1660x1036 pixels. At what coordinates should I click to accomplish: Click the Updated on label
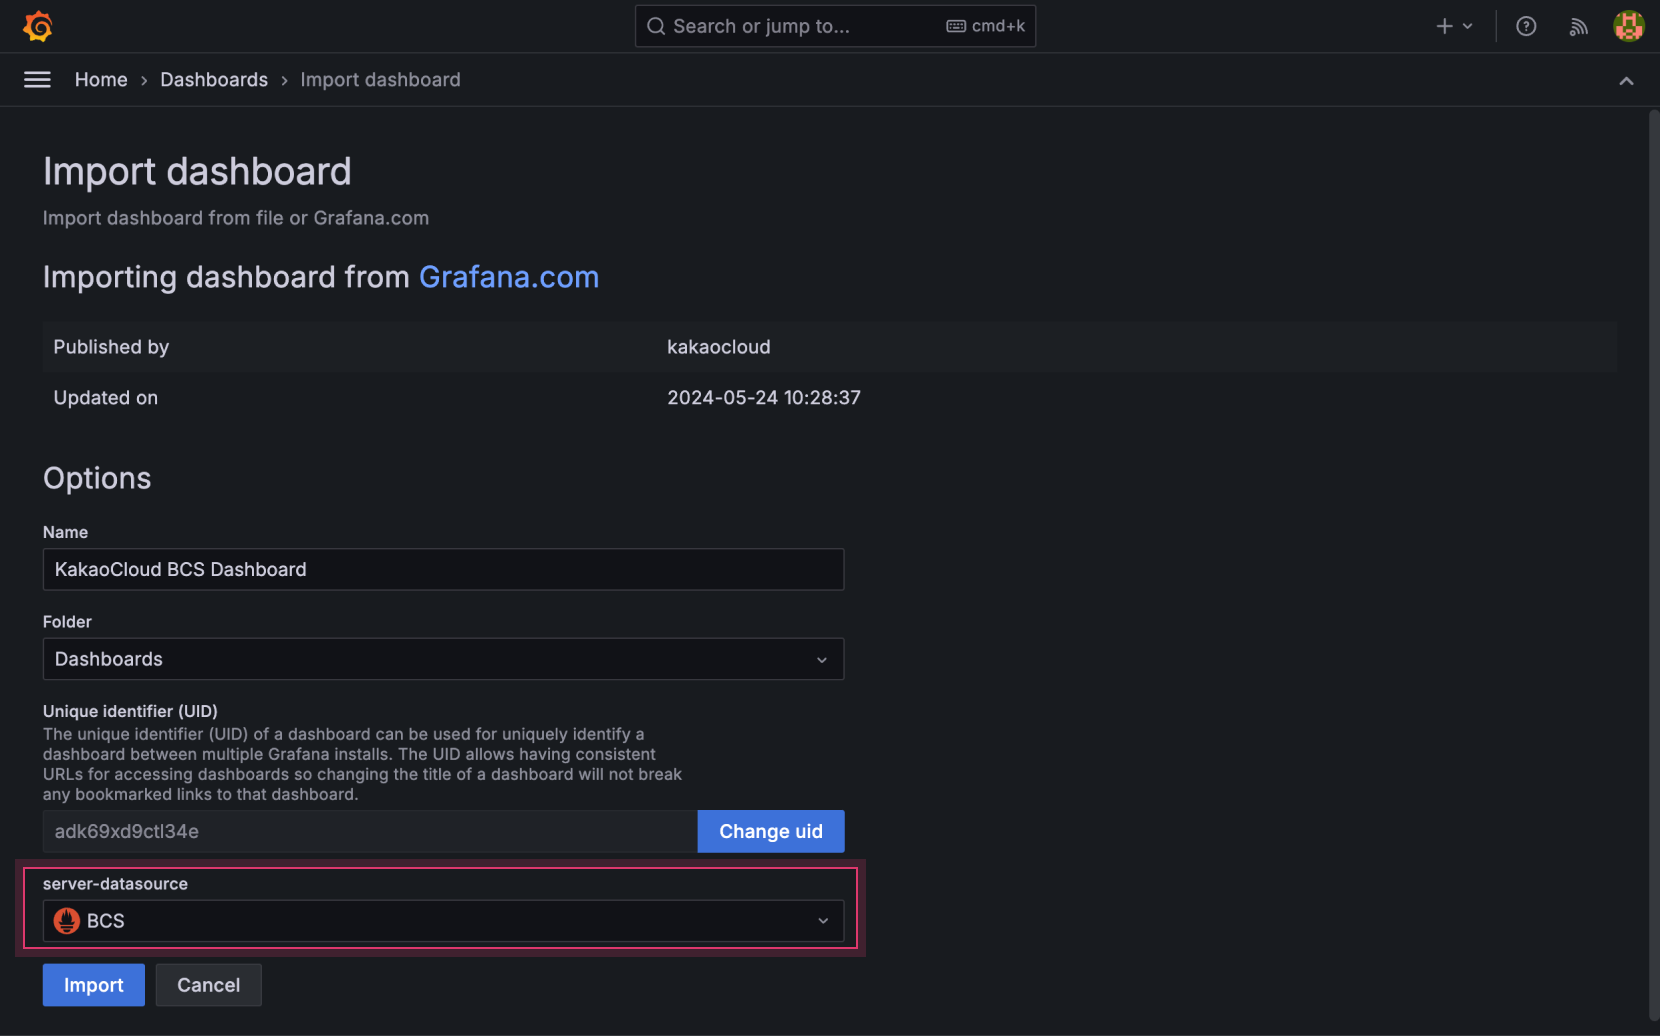point(106,397)
